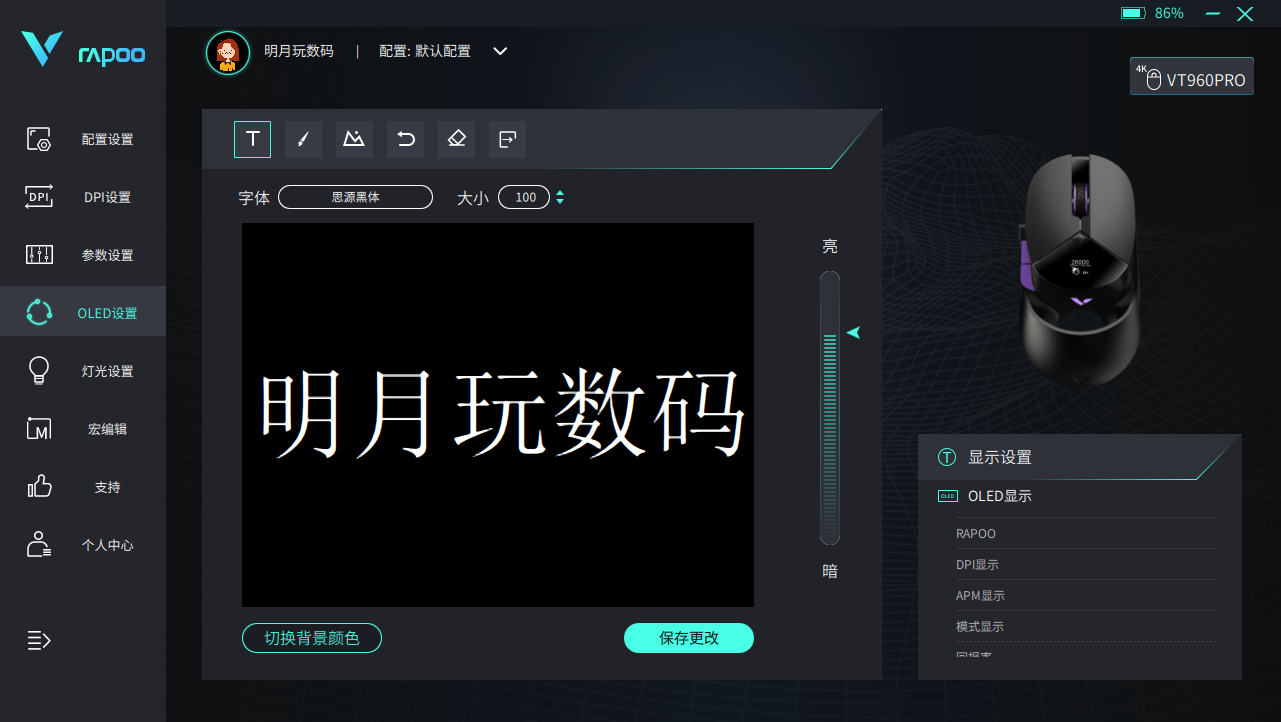Select the DPI显示 display option
Viewport: 1281px width, 722px height.
click(977, 565)
